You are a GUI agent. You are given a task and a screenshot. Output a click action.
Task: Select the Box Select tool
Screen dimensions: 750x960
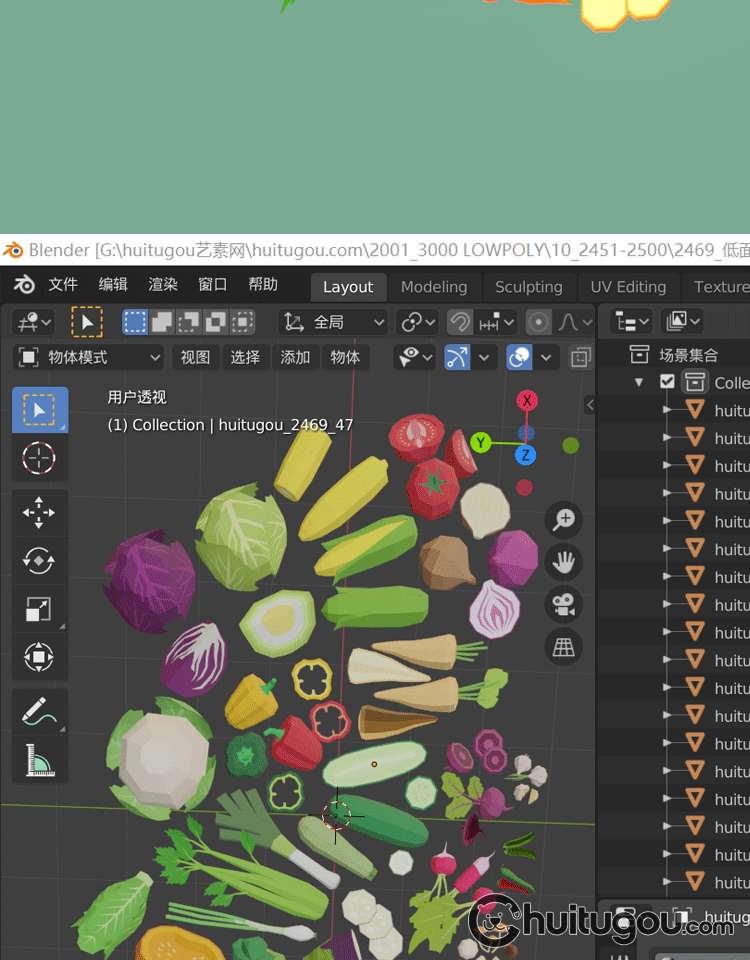tap(39, 410)
